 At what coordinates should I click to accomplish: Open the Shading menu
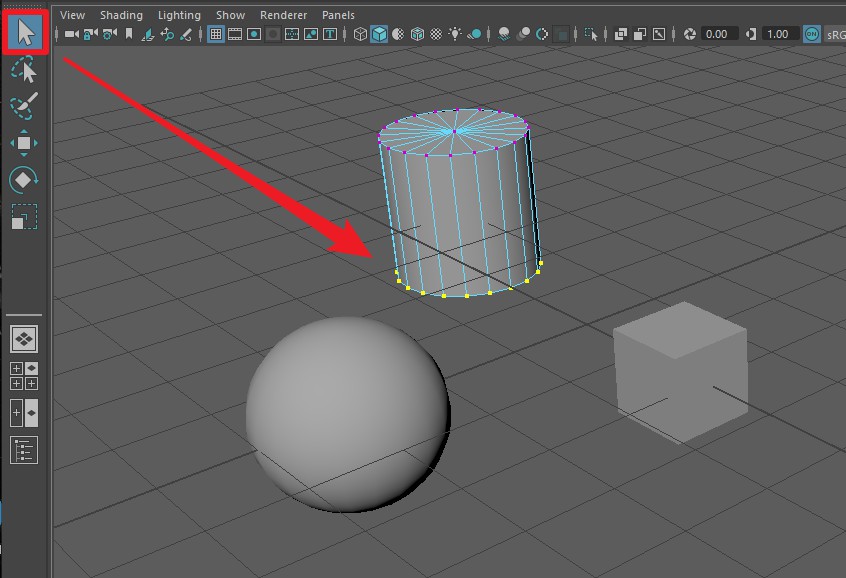coord(121,15)
